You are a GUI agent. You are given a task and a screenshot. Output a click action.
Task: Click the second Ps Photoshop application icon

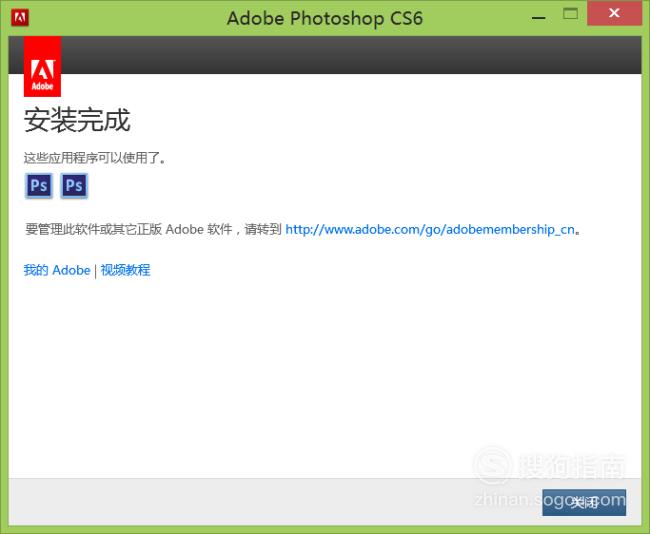pos(74,185)
